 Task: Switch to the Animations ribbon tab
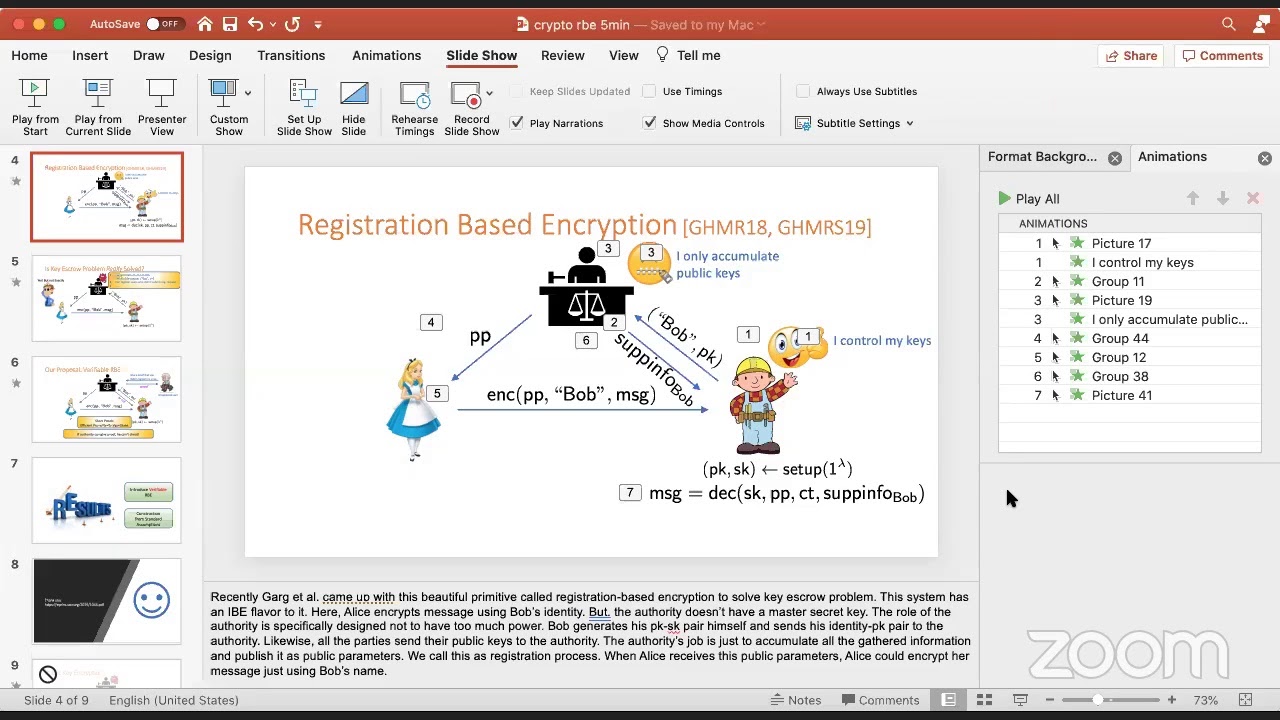click(386, 55)
